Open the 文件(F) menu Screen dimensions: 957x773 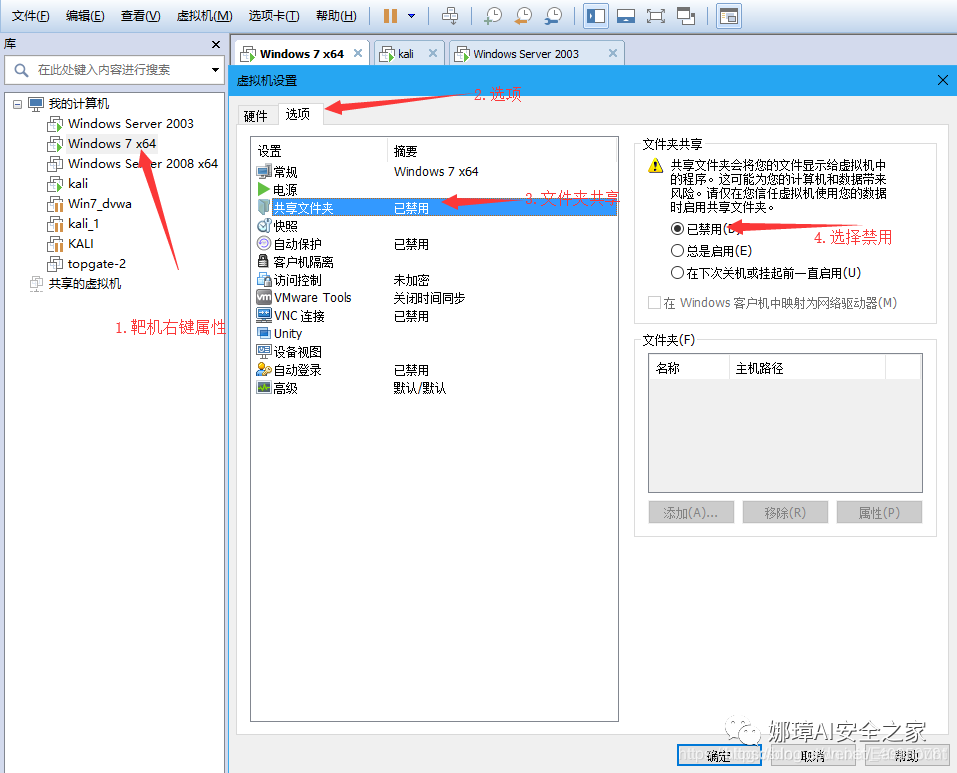pos(31,16)
